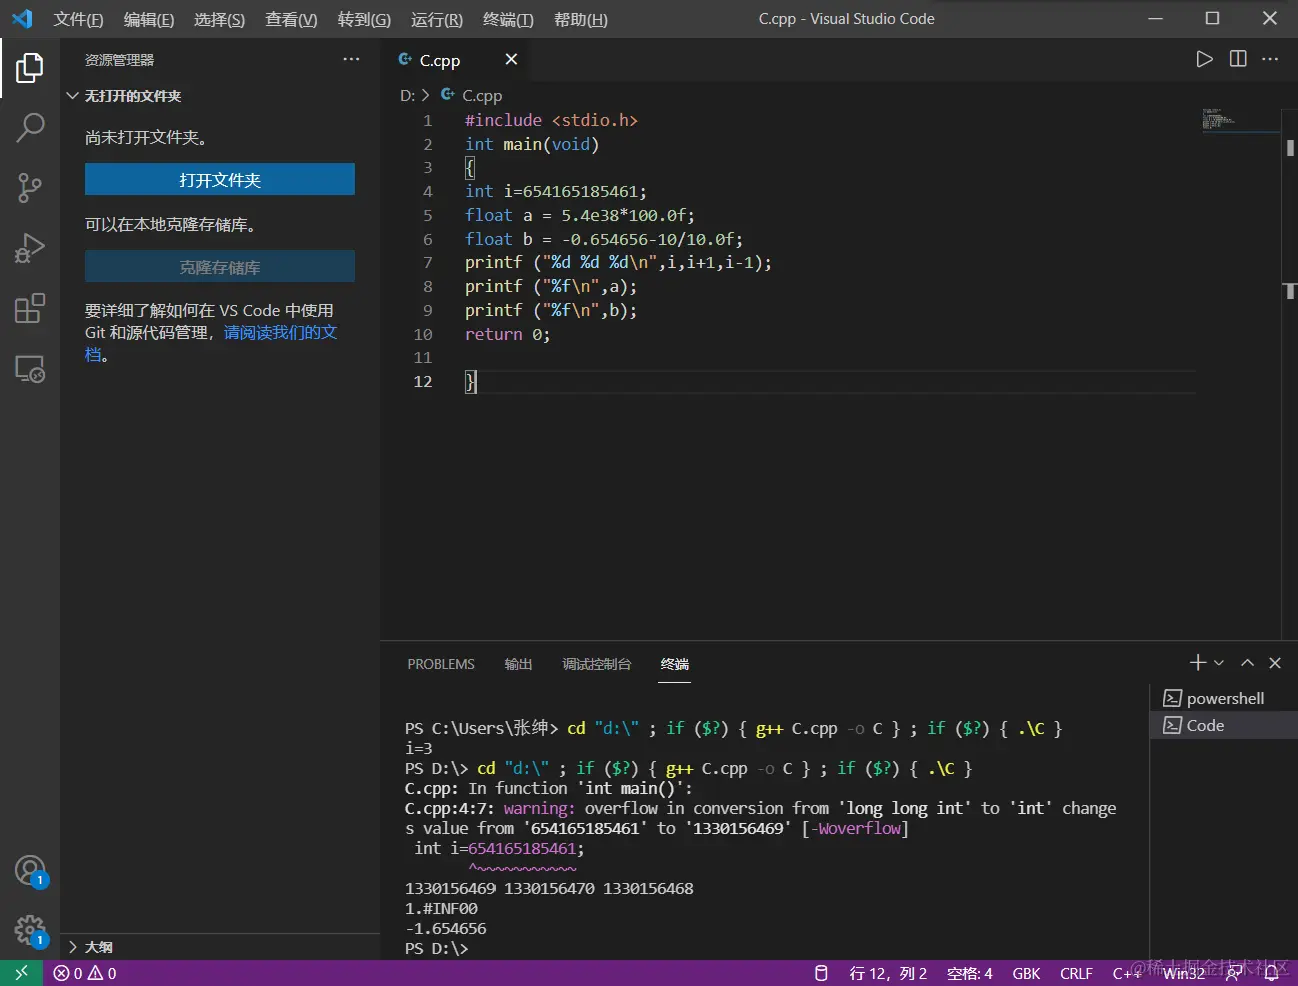Open the Search view icon

coord(30,128)
